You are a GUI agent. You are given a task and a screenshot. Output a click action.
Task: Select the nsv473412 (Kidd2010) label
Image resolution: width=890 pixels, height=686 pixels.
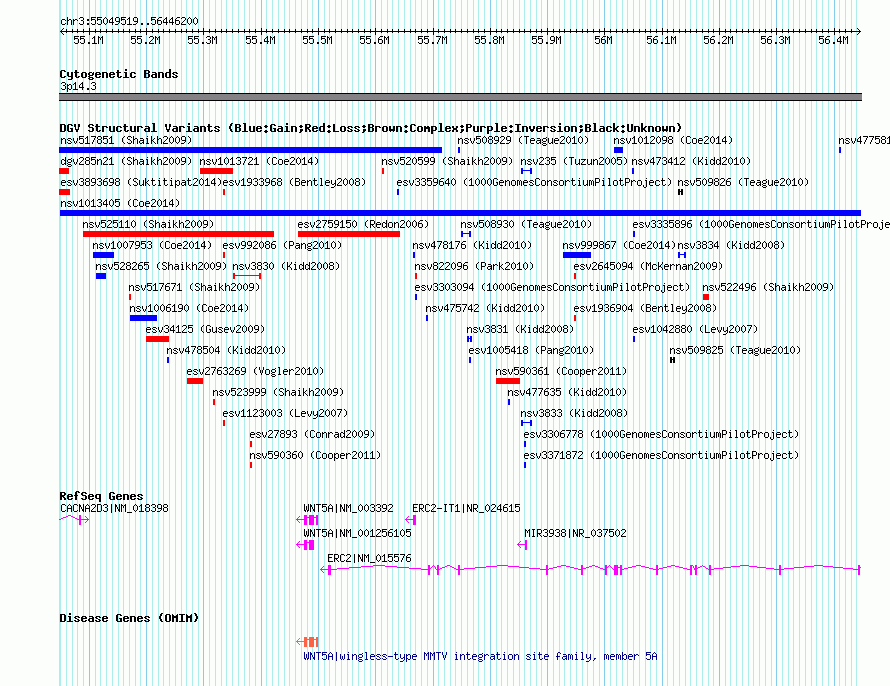tap(691, 161)
